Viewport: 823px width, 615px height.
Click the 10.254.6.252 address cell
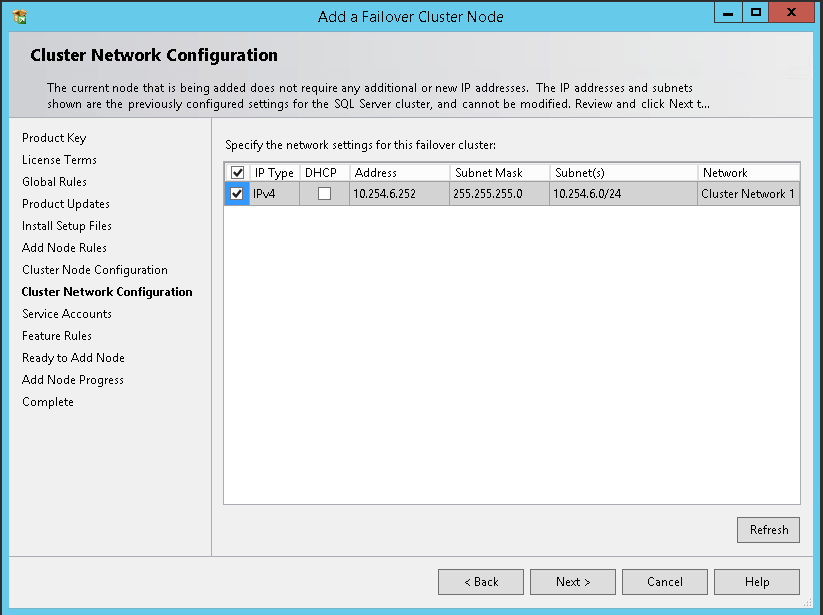399,194
